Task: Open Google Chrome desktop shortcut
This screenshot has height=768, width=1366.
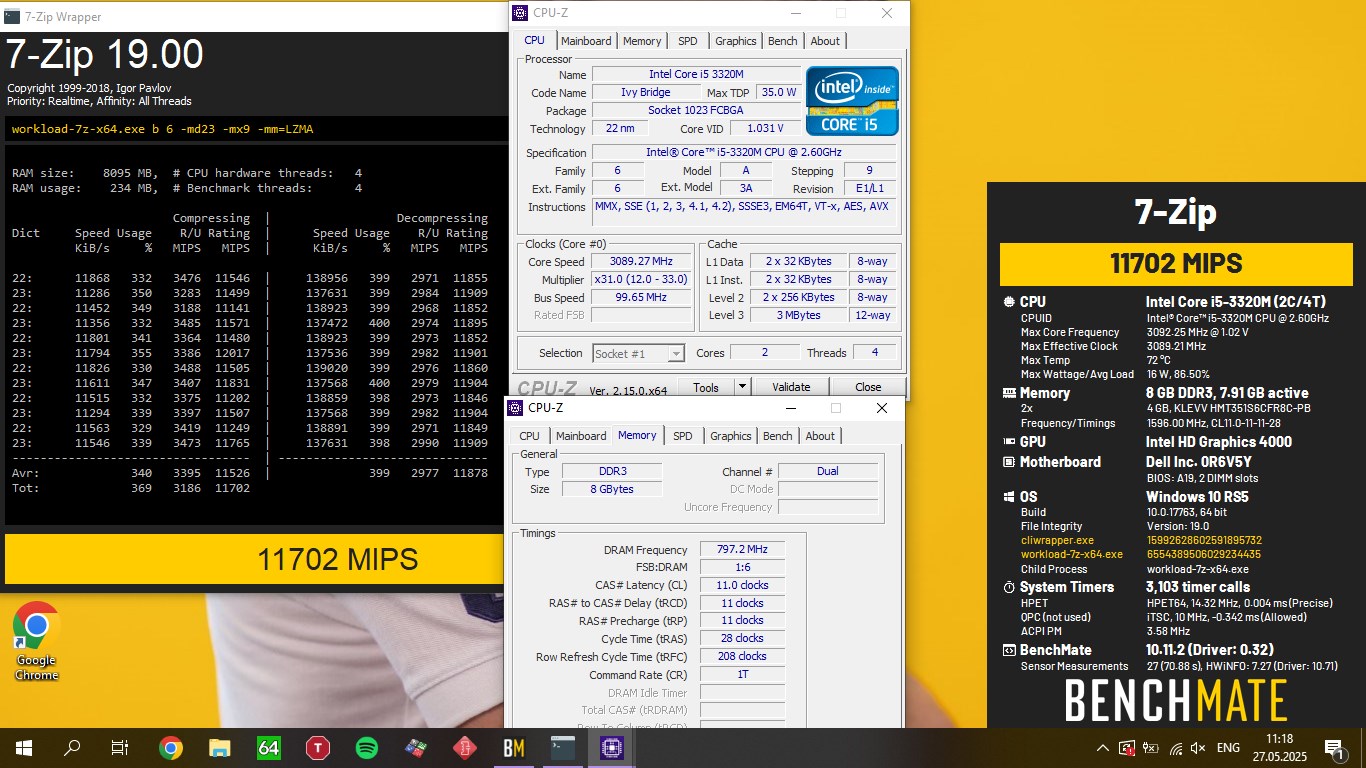Action: [36, 641]
